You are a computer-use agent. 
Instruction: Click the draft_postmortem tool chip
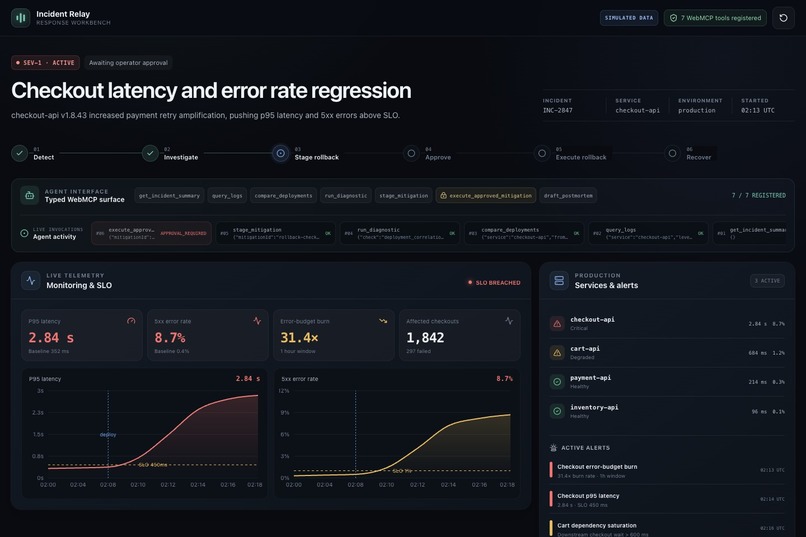click(568, 196)
